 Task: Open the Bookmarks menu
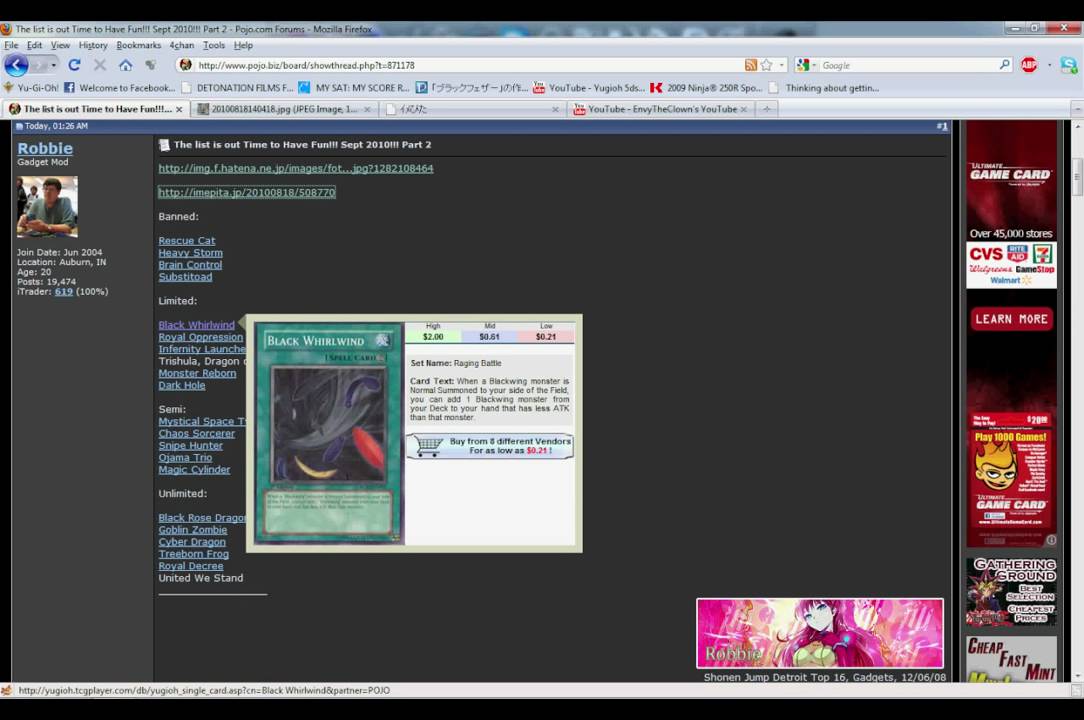click(x=138, y=45)
